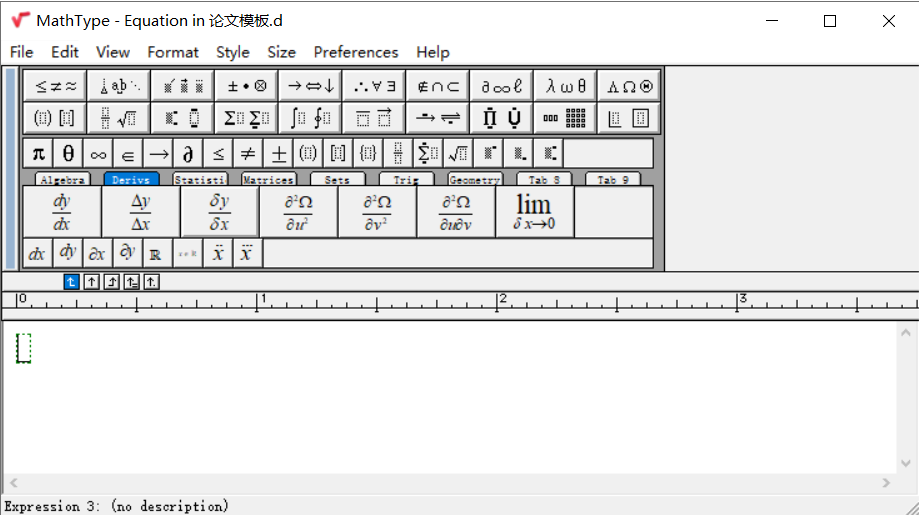Insert the Δy/Δx expression

click(141, 212)
